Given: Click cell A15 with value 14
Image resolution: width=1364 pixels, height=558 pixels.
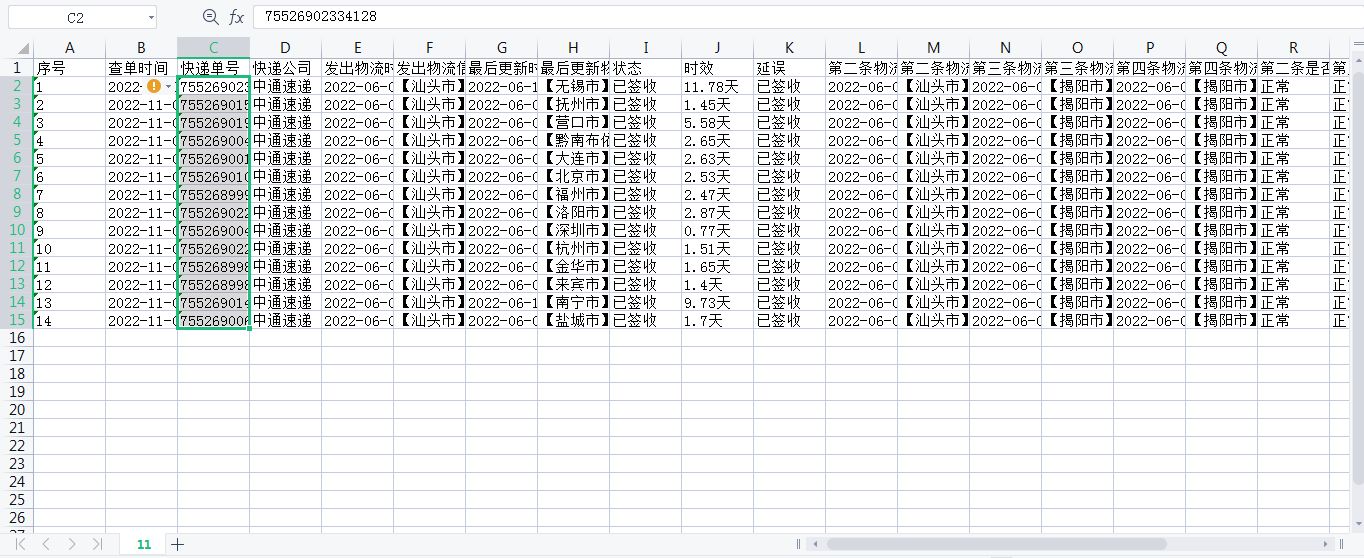Looking at the screenshot, I should (x=69, y=320).
